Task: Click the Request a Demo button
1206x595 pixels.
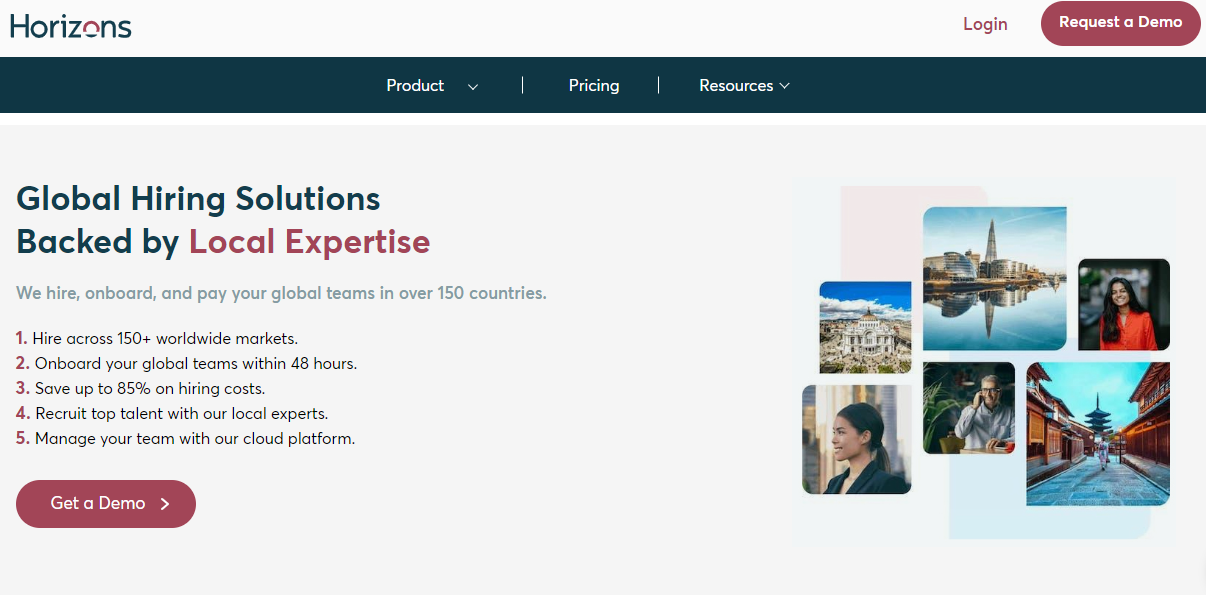Action: [1120, 23]
